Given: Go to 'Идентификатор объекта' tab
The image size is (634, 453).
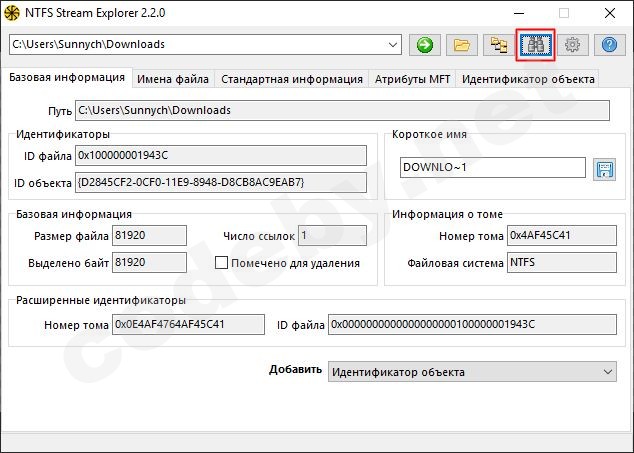Looking at the screenshot, I should 528,79.
